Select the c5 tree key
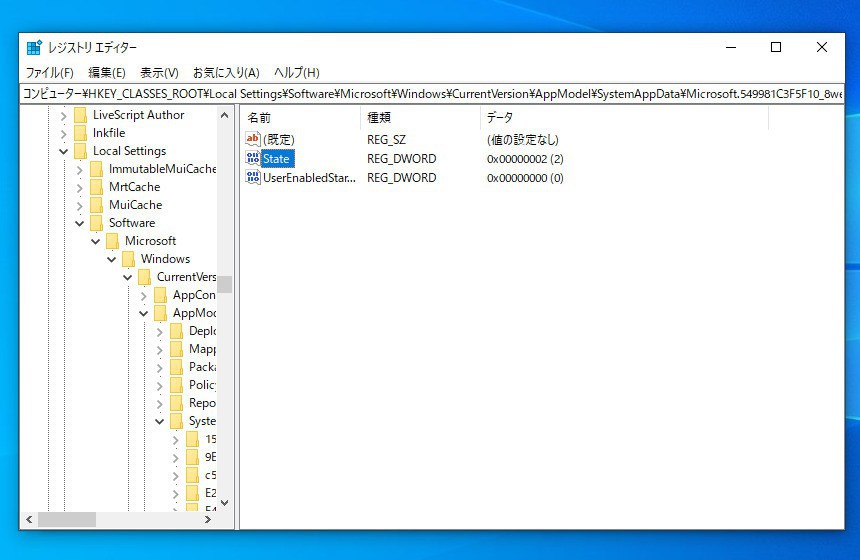The height and width of the screenshot is (560, 860). 211,475
